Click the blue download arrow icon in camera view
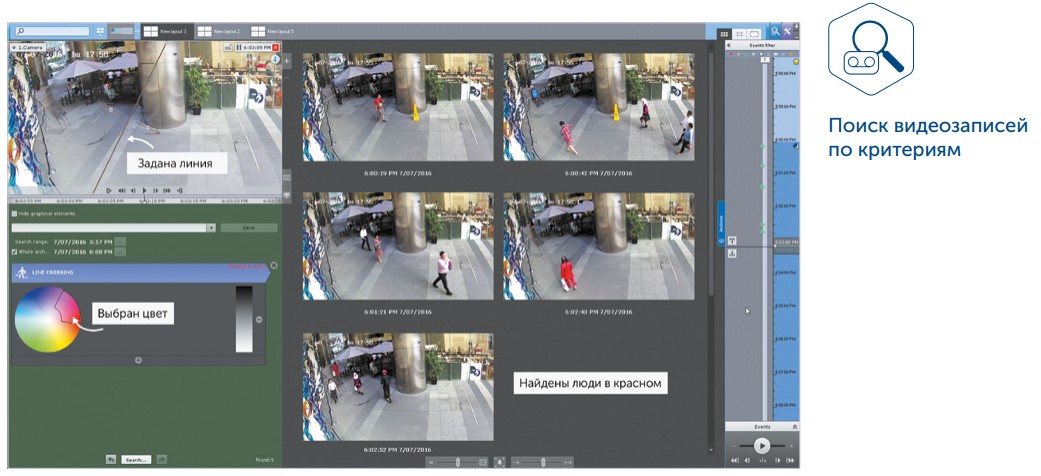The image size is (1041, 476). 275,59
